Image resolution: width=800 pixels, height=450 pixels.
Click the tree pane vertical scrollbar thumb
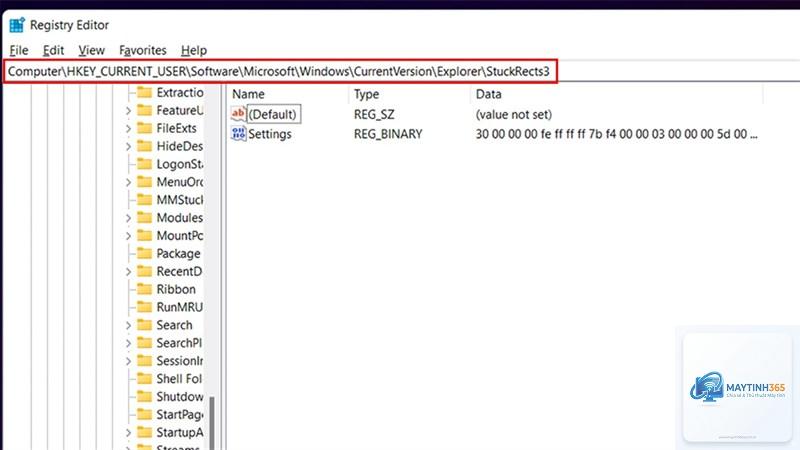click(212, 423)
